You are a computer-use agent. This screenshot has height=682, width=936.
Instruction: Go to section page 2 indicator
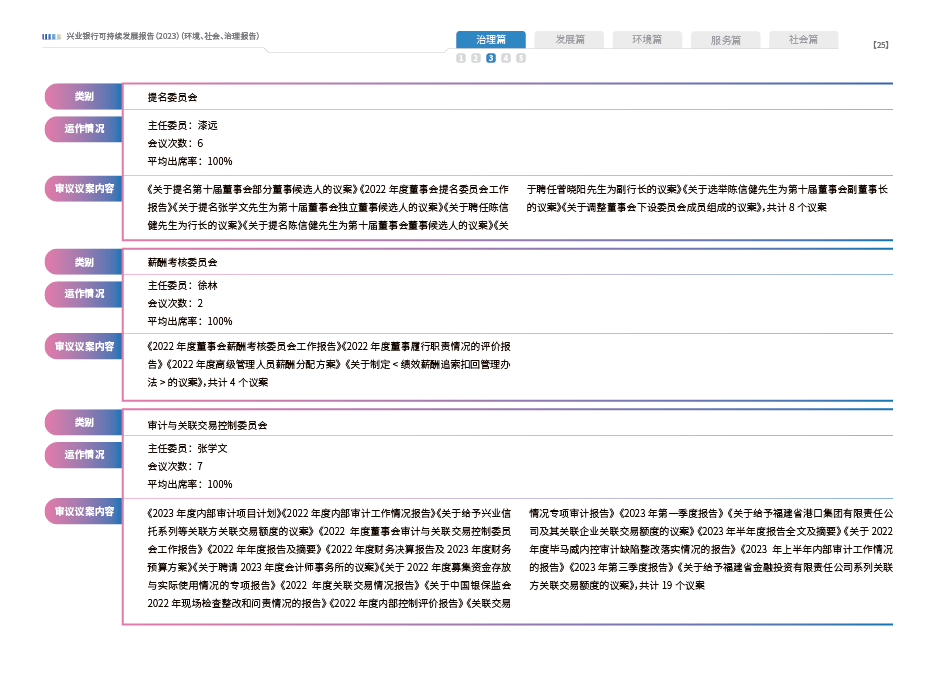pos(476,59)
